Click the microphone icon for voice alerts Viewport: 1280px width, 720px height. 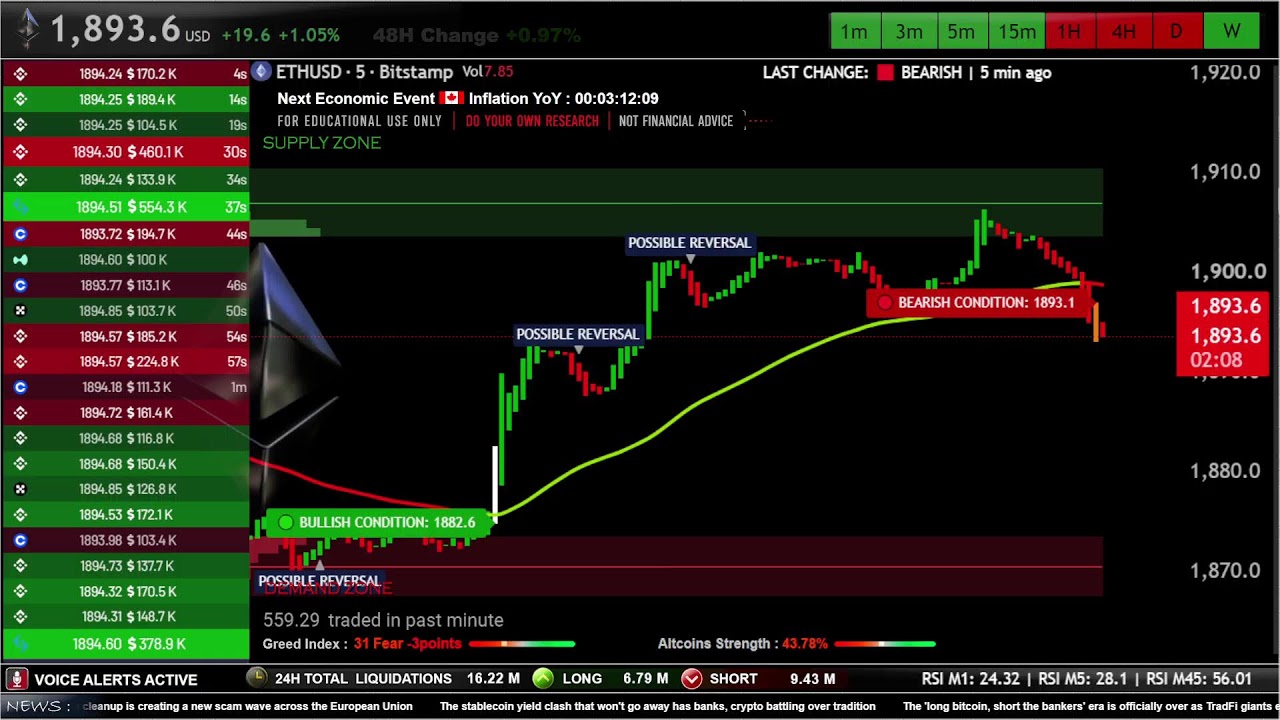pyautogui.click(x=16, y=679)
